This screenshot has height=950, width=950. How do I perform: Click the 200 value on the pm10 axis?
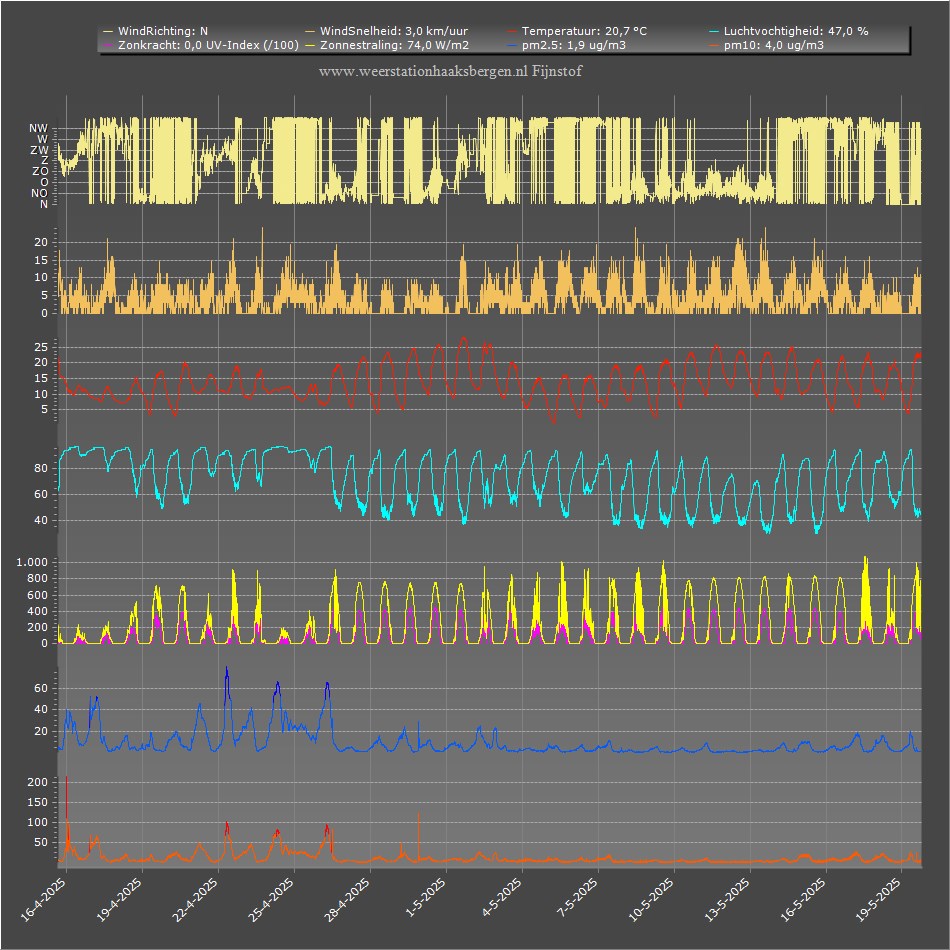click(38, 782)
